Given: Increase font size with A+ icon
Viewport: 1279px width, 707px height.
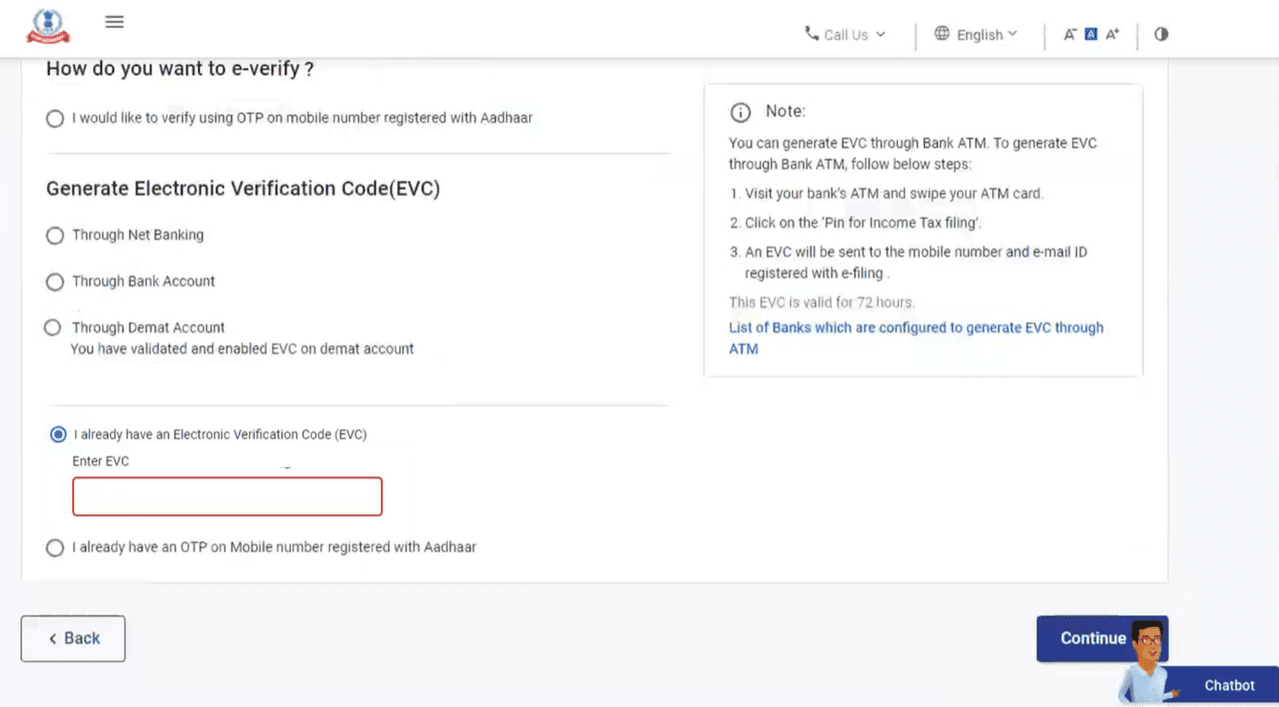Looking at the screenshot, I should pos(1112,34).
